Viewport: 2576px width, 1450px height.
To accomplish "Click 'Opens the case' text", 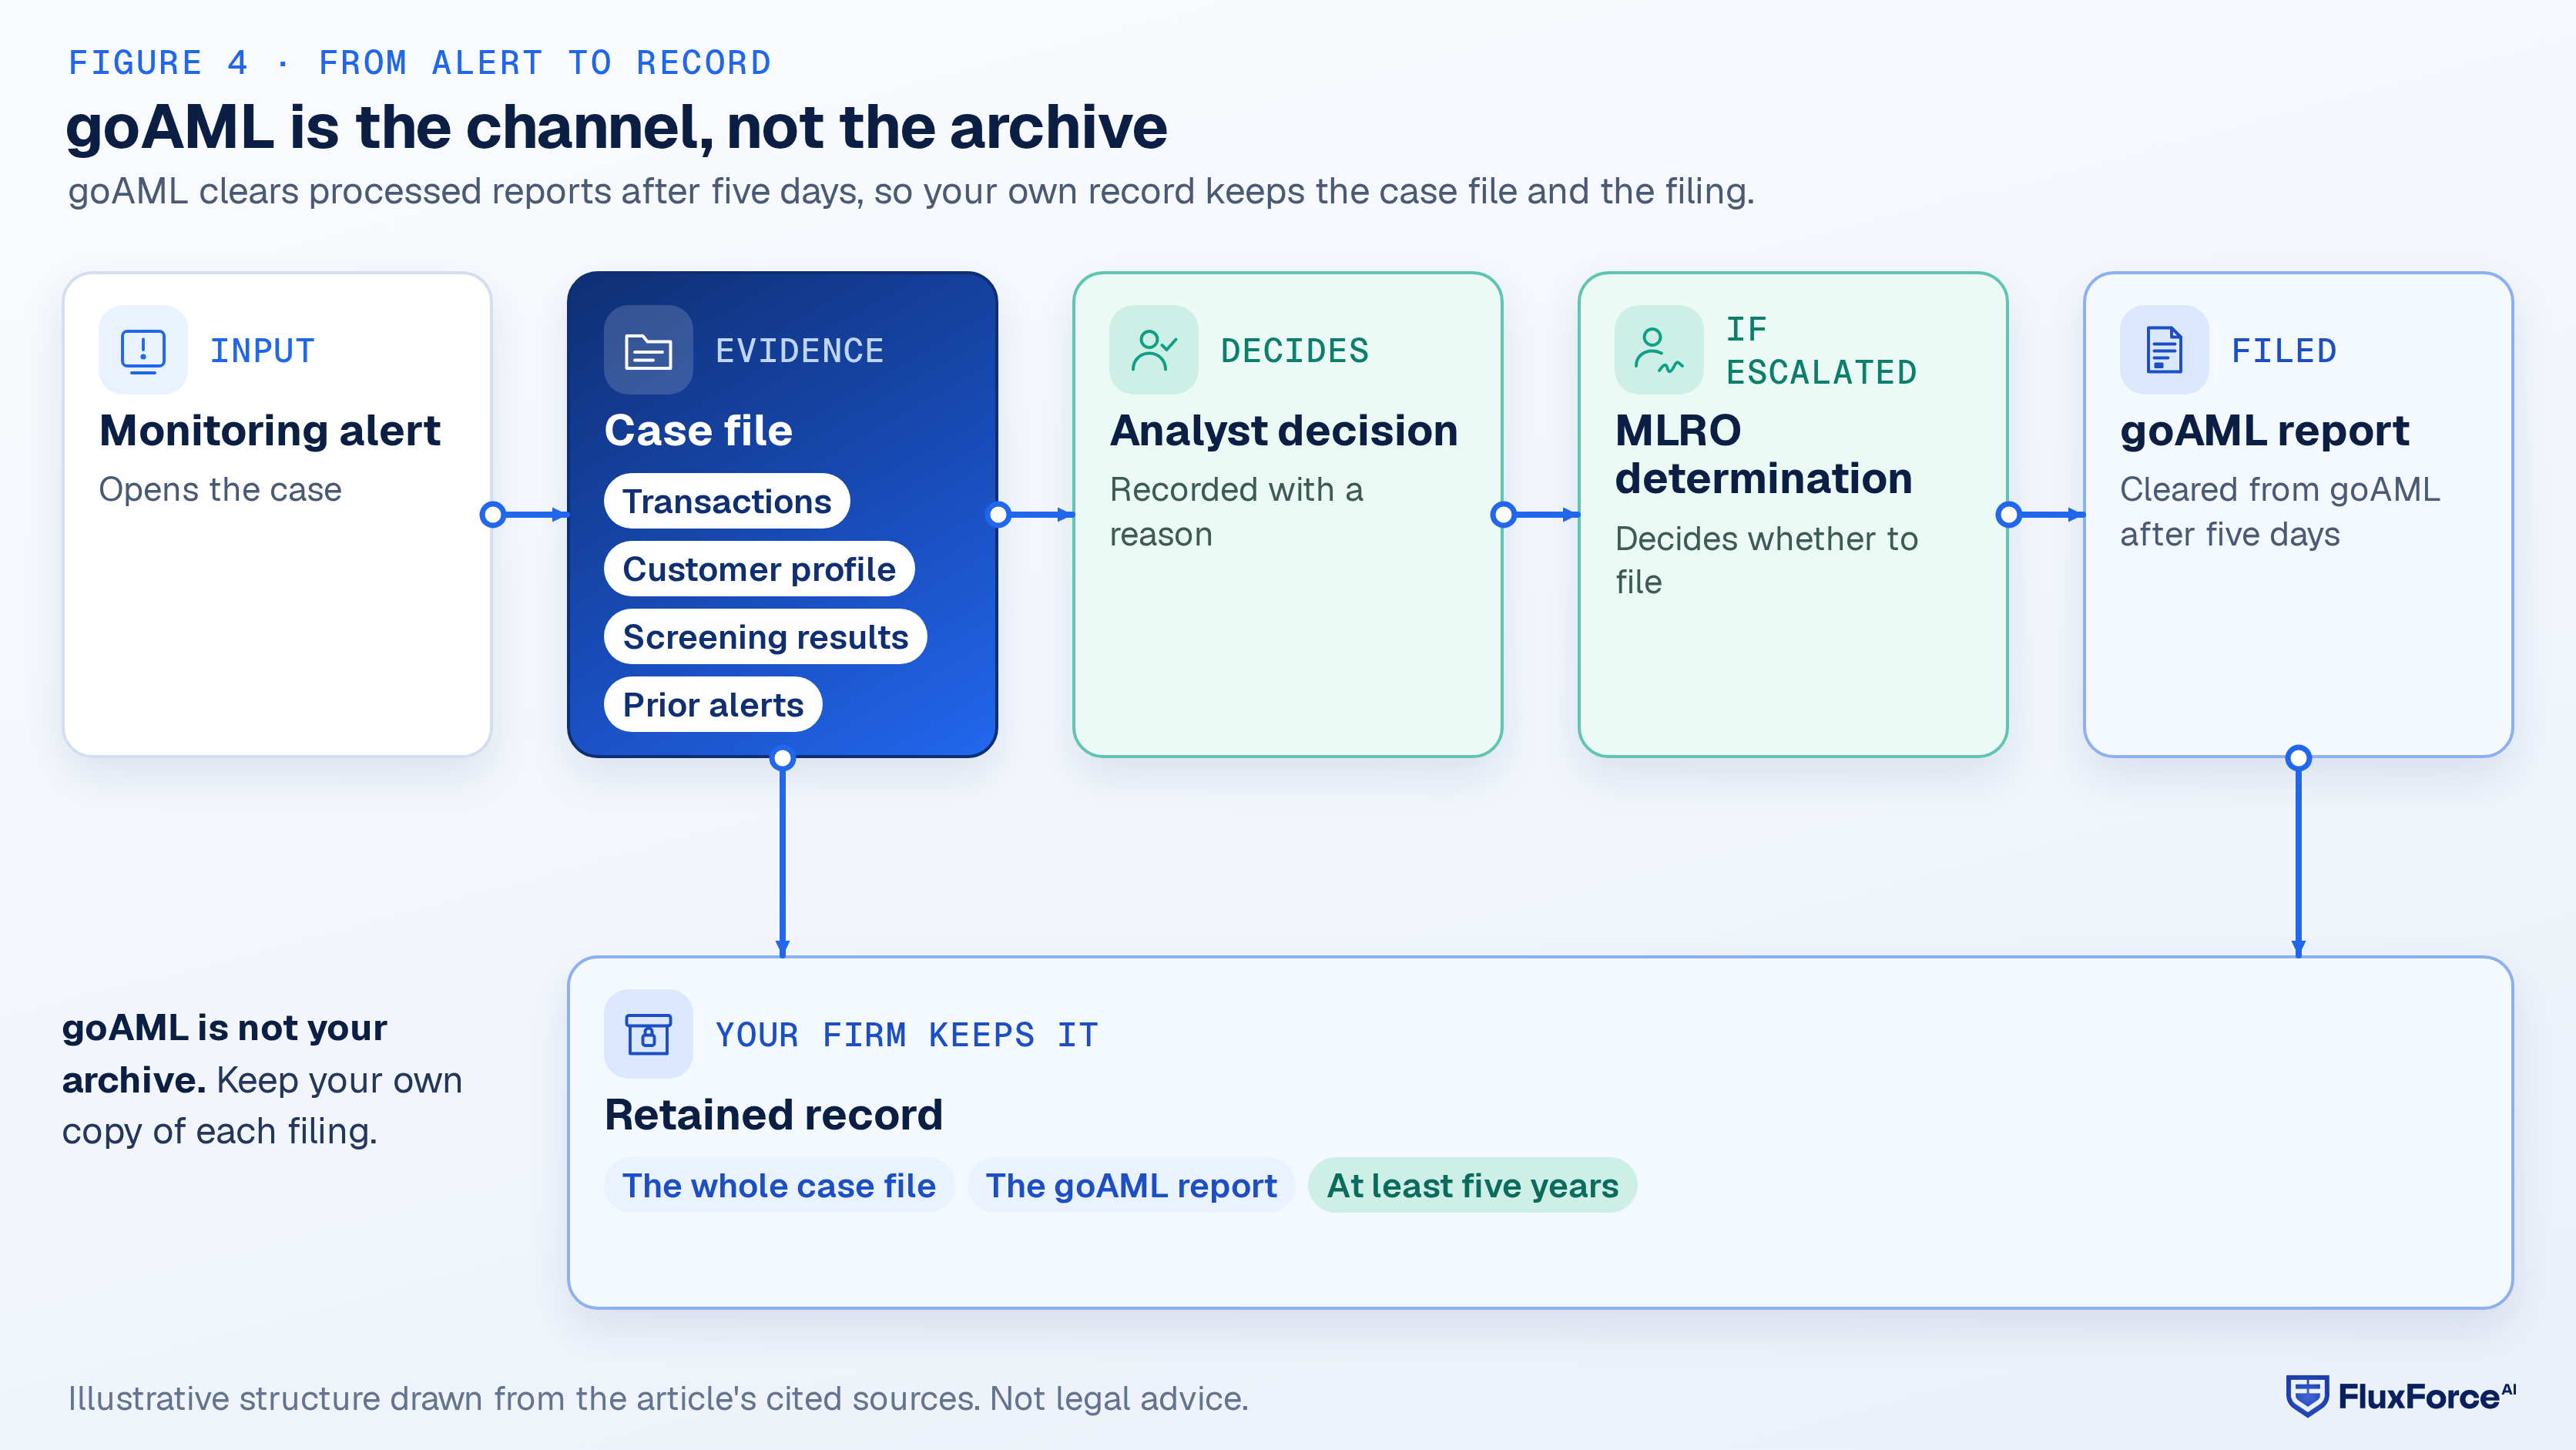I will (220, 490).
